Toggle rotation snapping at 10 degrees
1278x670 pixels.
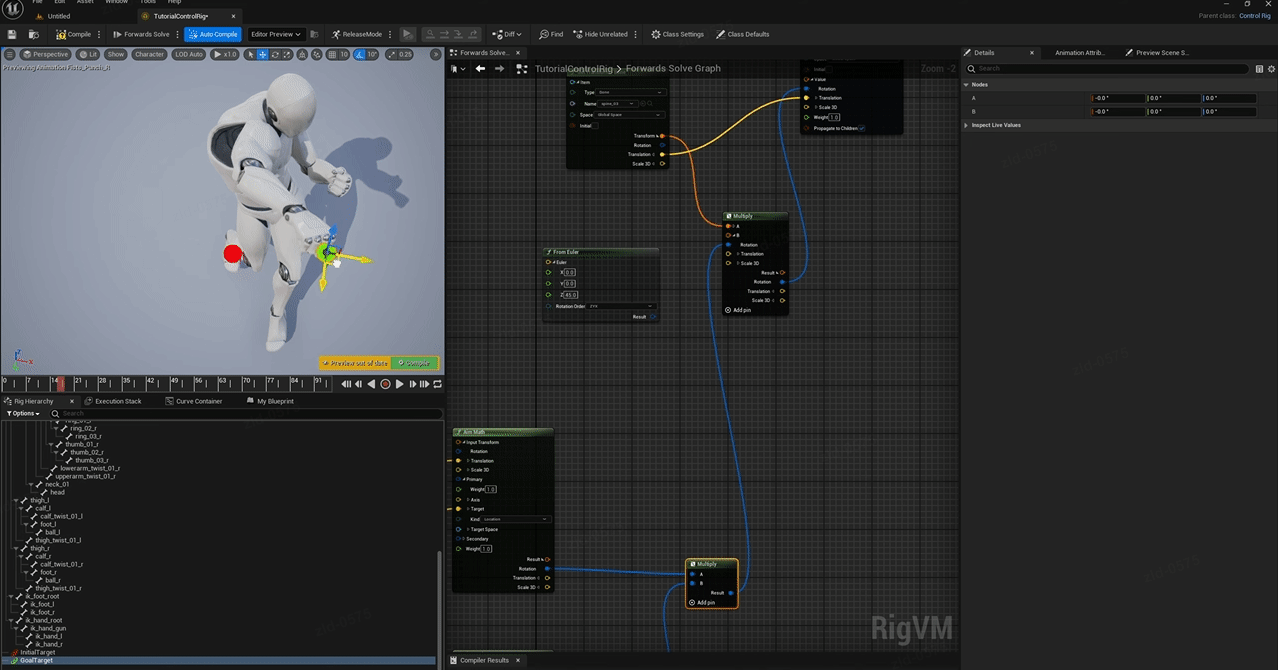(359, 54)
